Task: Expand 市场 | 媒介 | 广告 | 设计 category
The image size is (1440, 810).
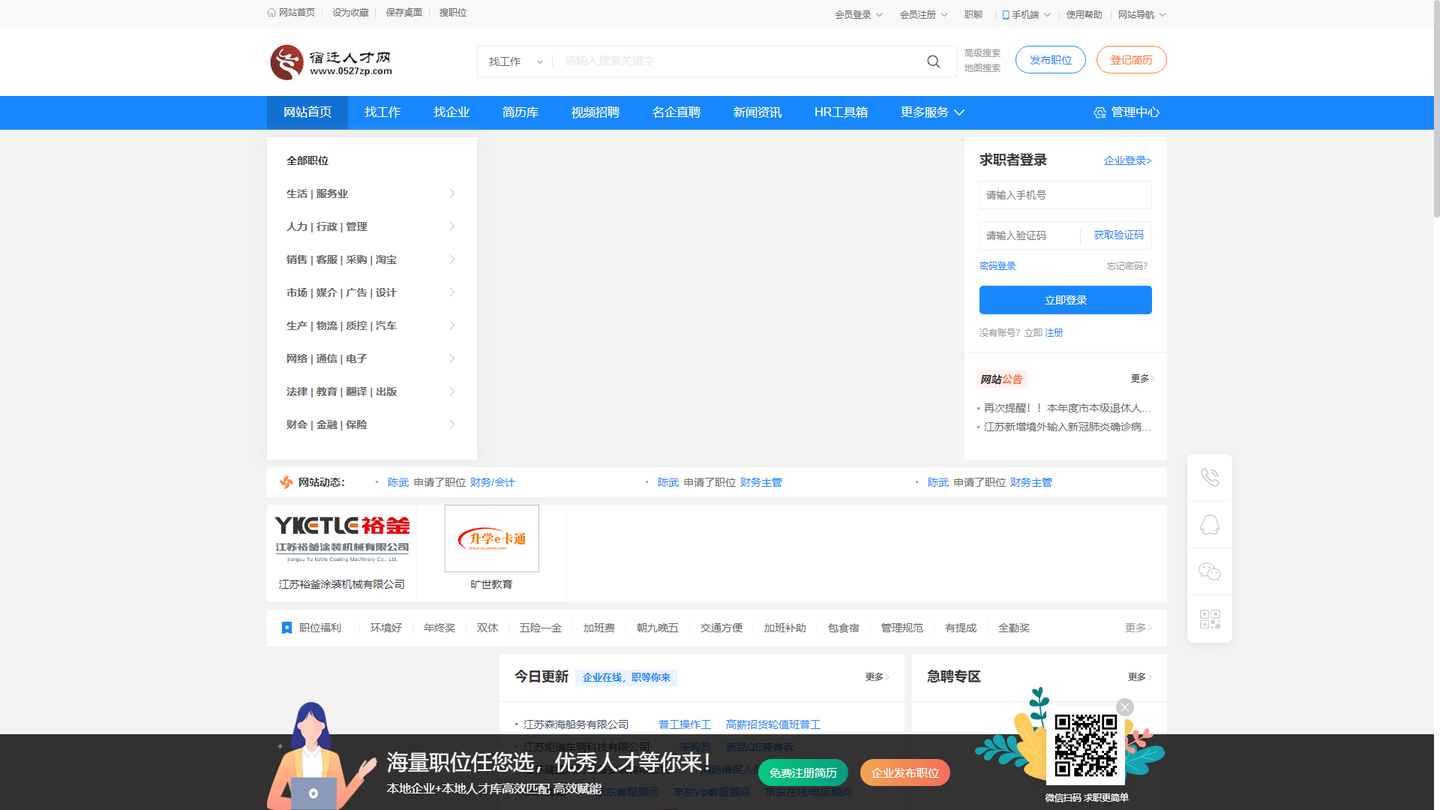Action: pos(371,293)
